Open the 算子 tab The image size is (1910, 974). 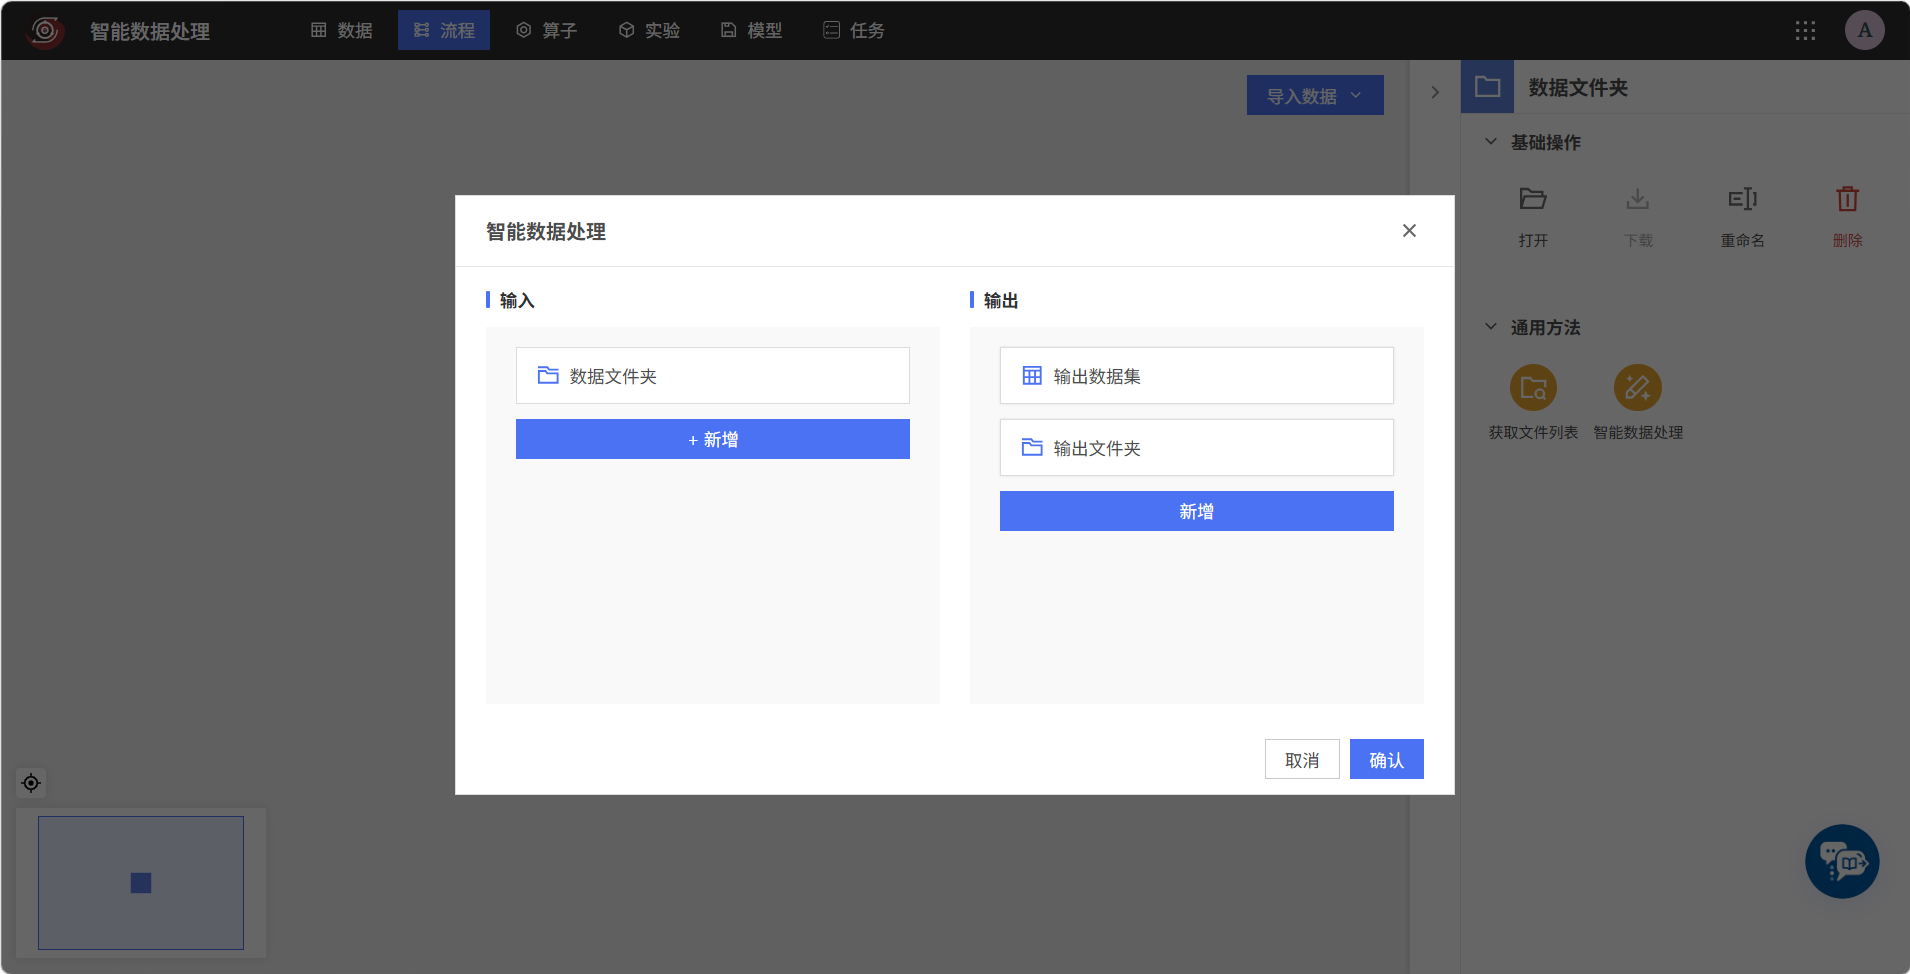(547, 30)
